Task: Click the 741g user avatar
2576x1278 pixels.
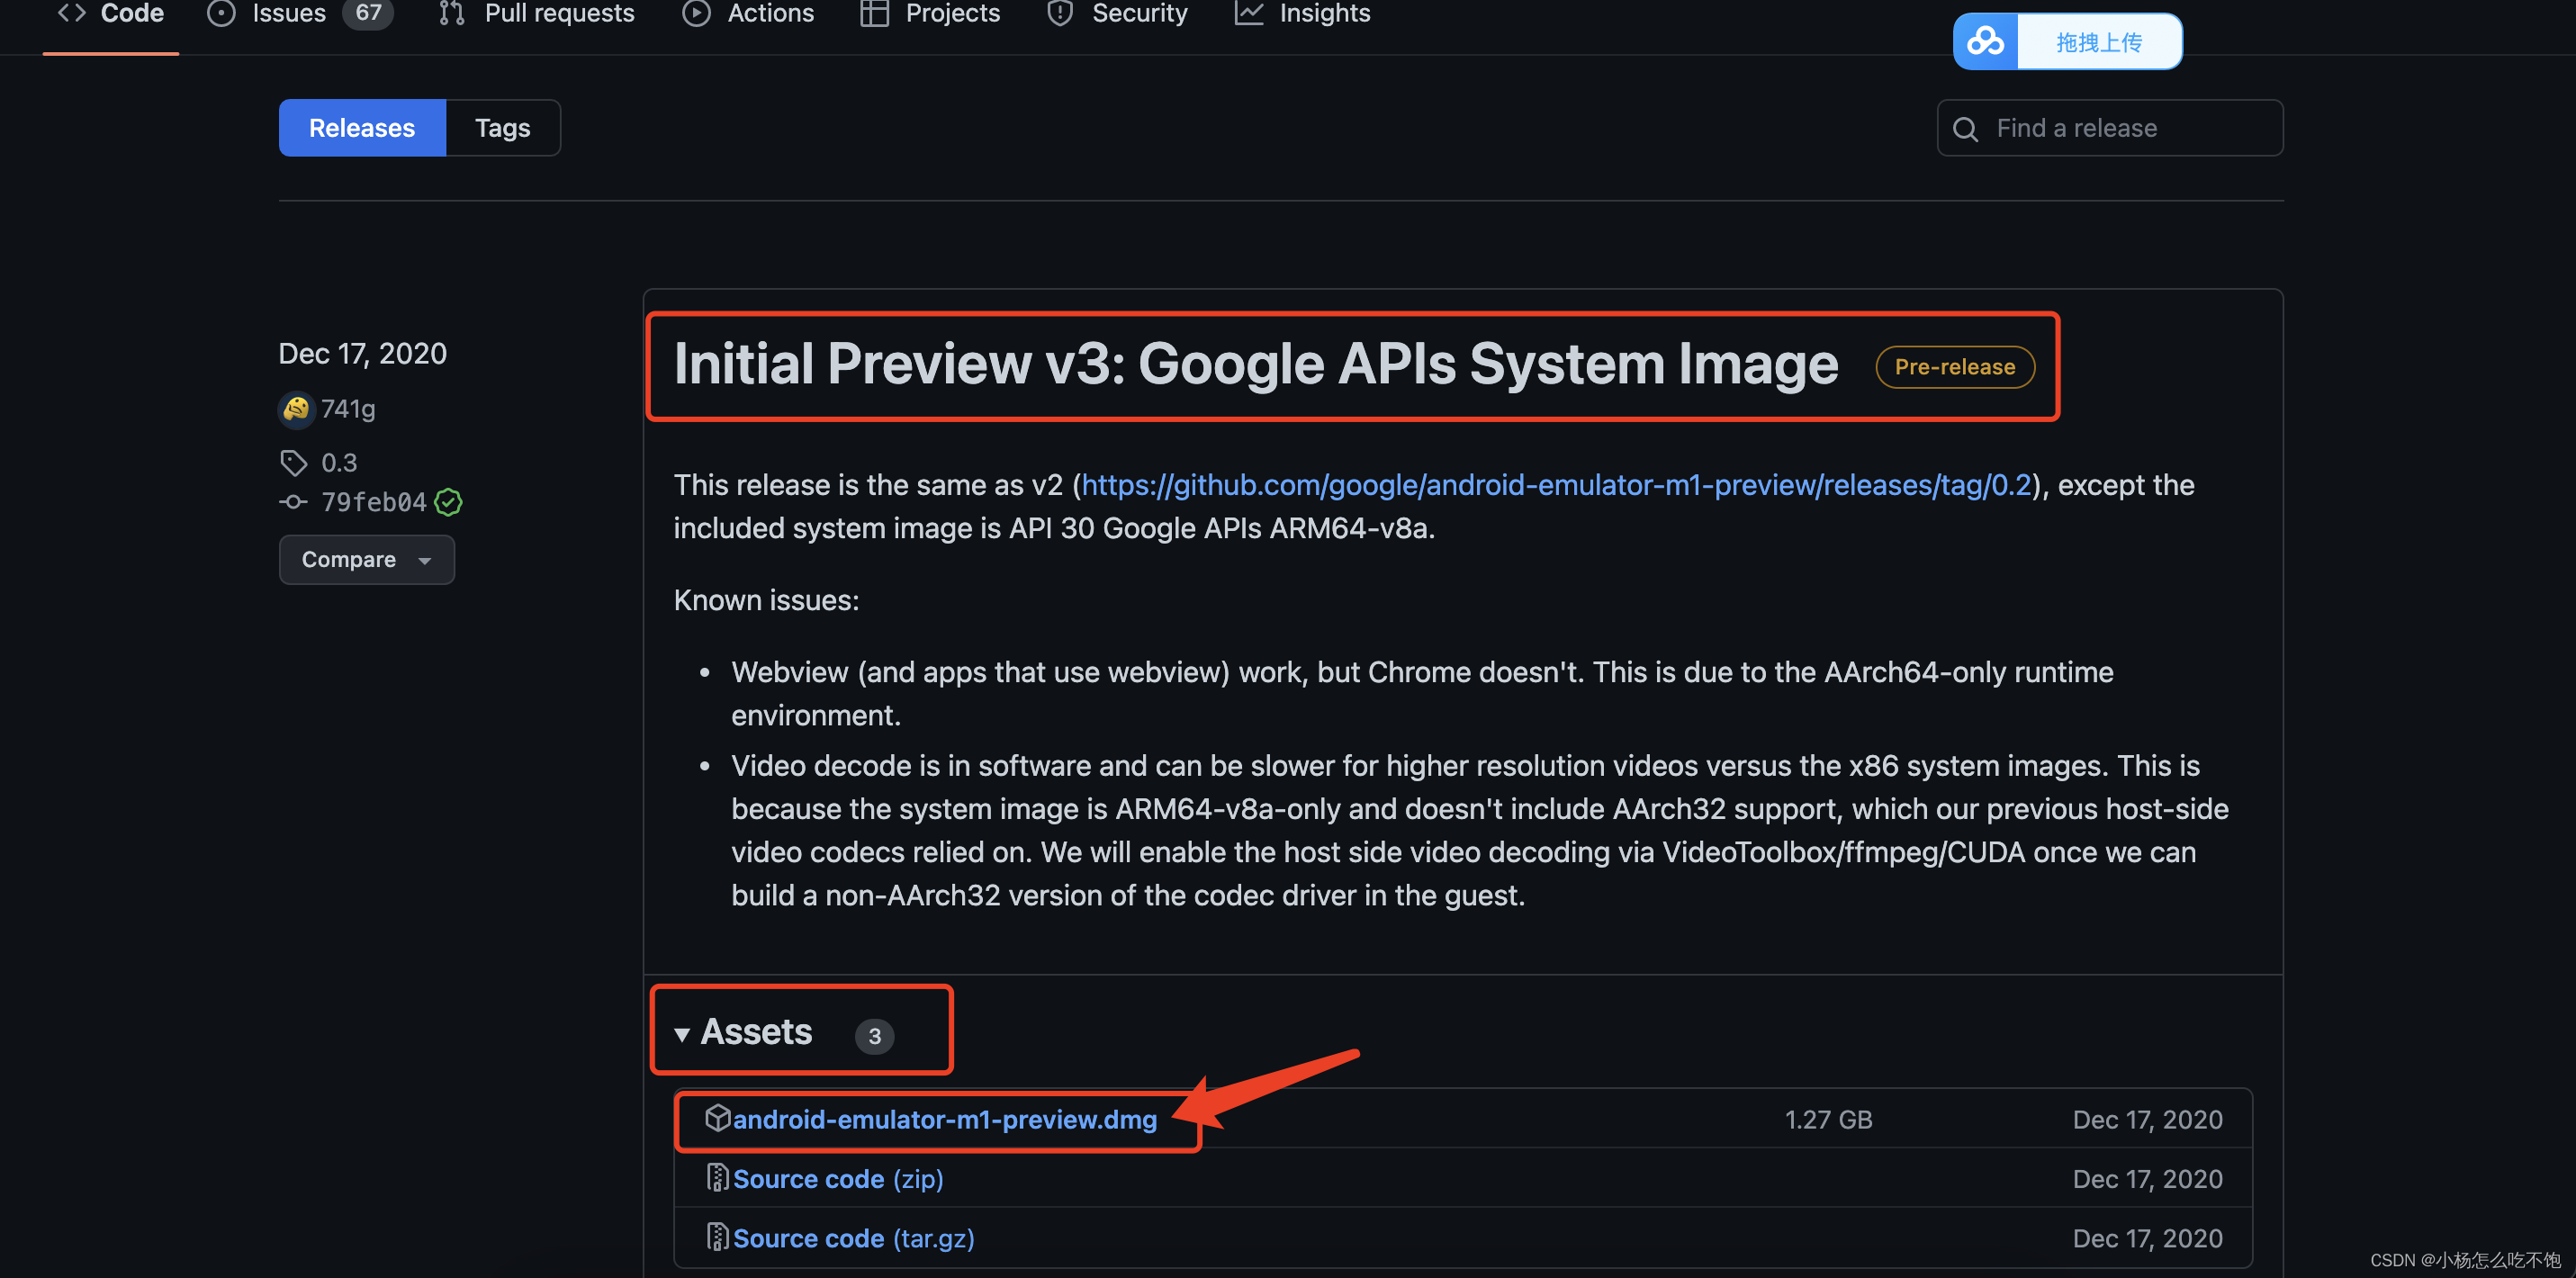Action: tap(296, 409)
